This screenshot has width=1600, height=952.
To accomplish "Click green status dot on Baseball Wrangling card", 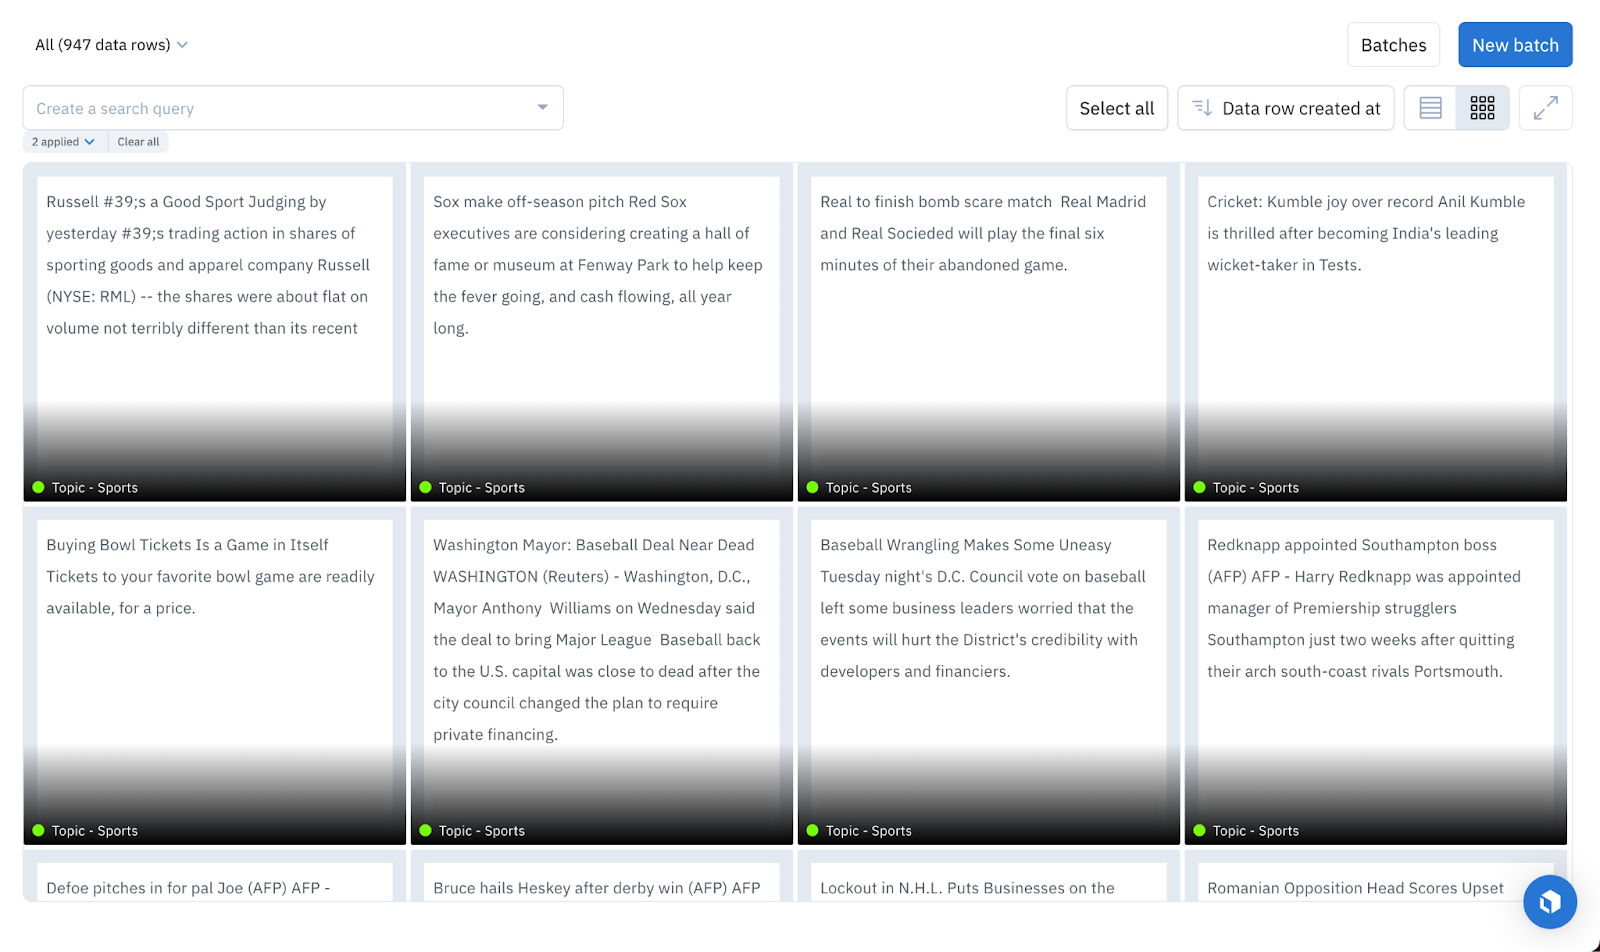I will click(813, 830).
